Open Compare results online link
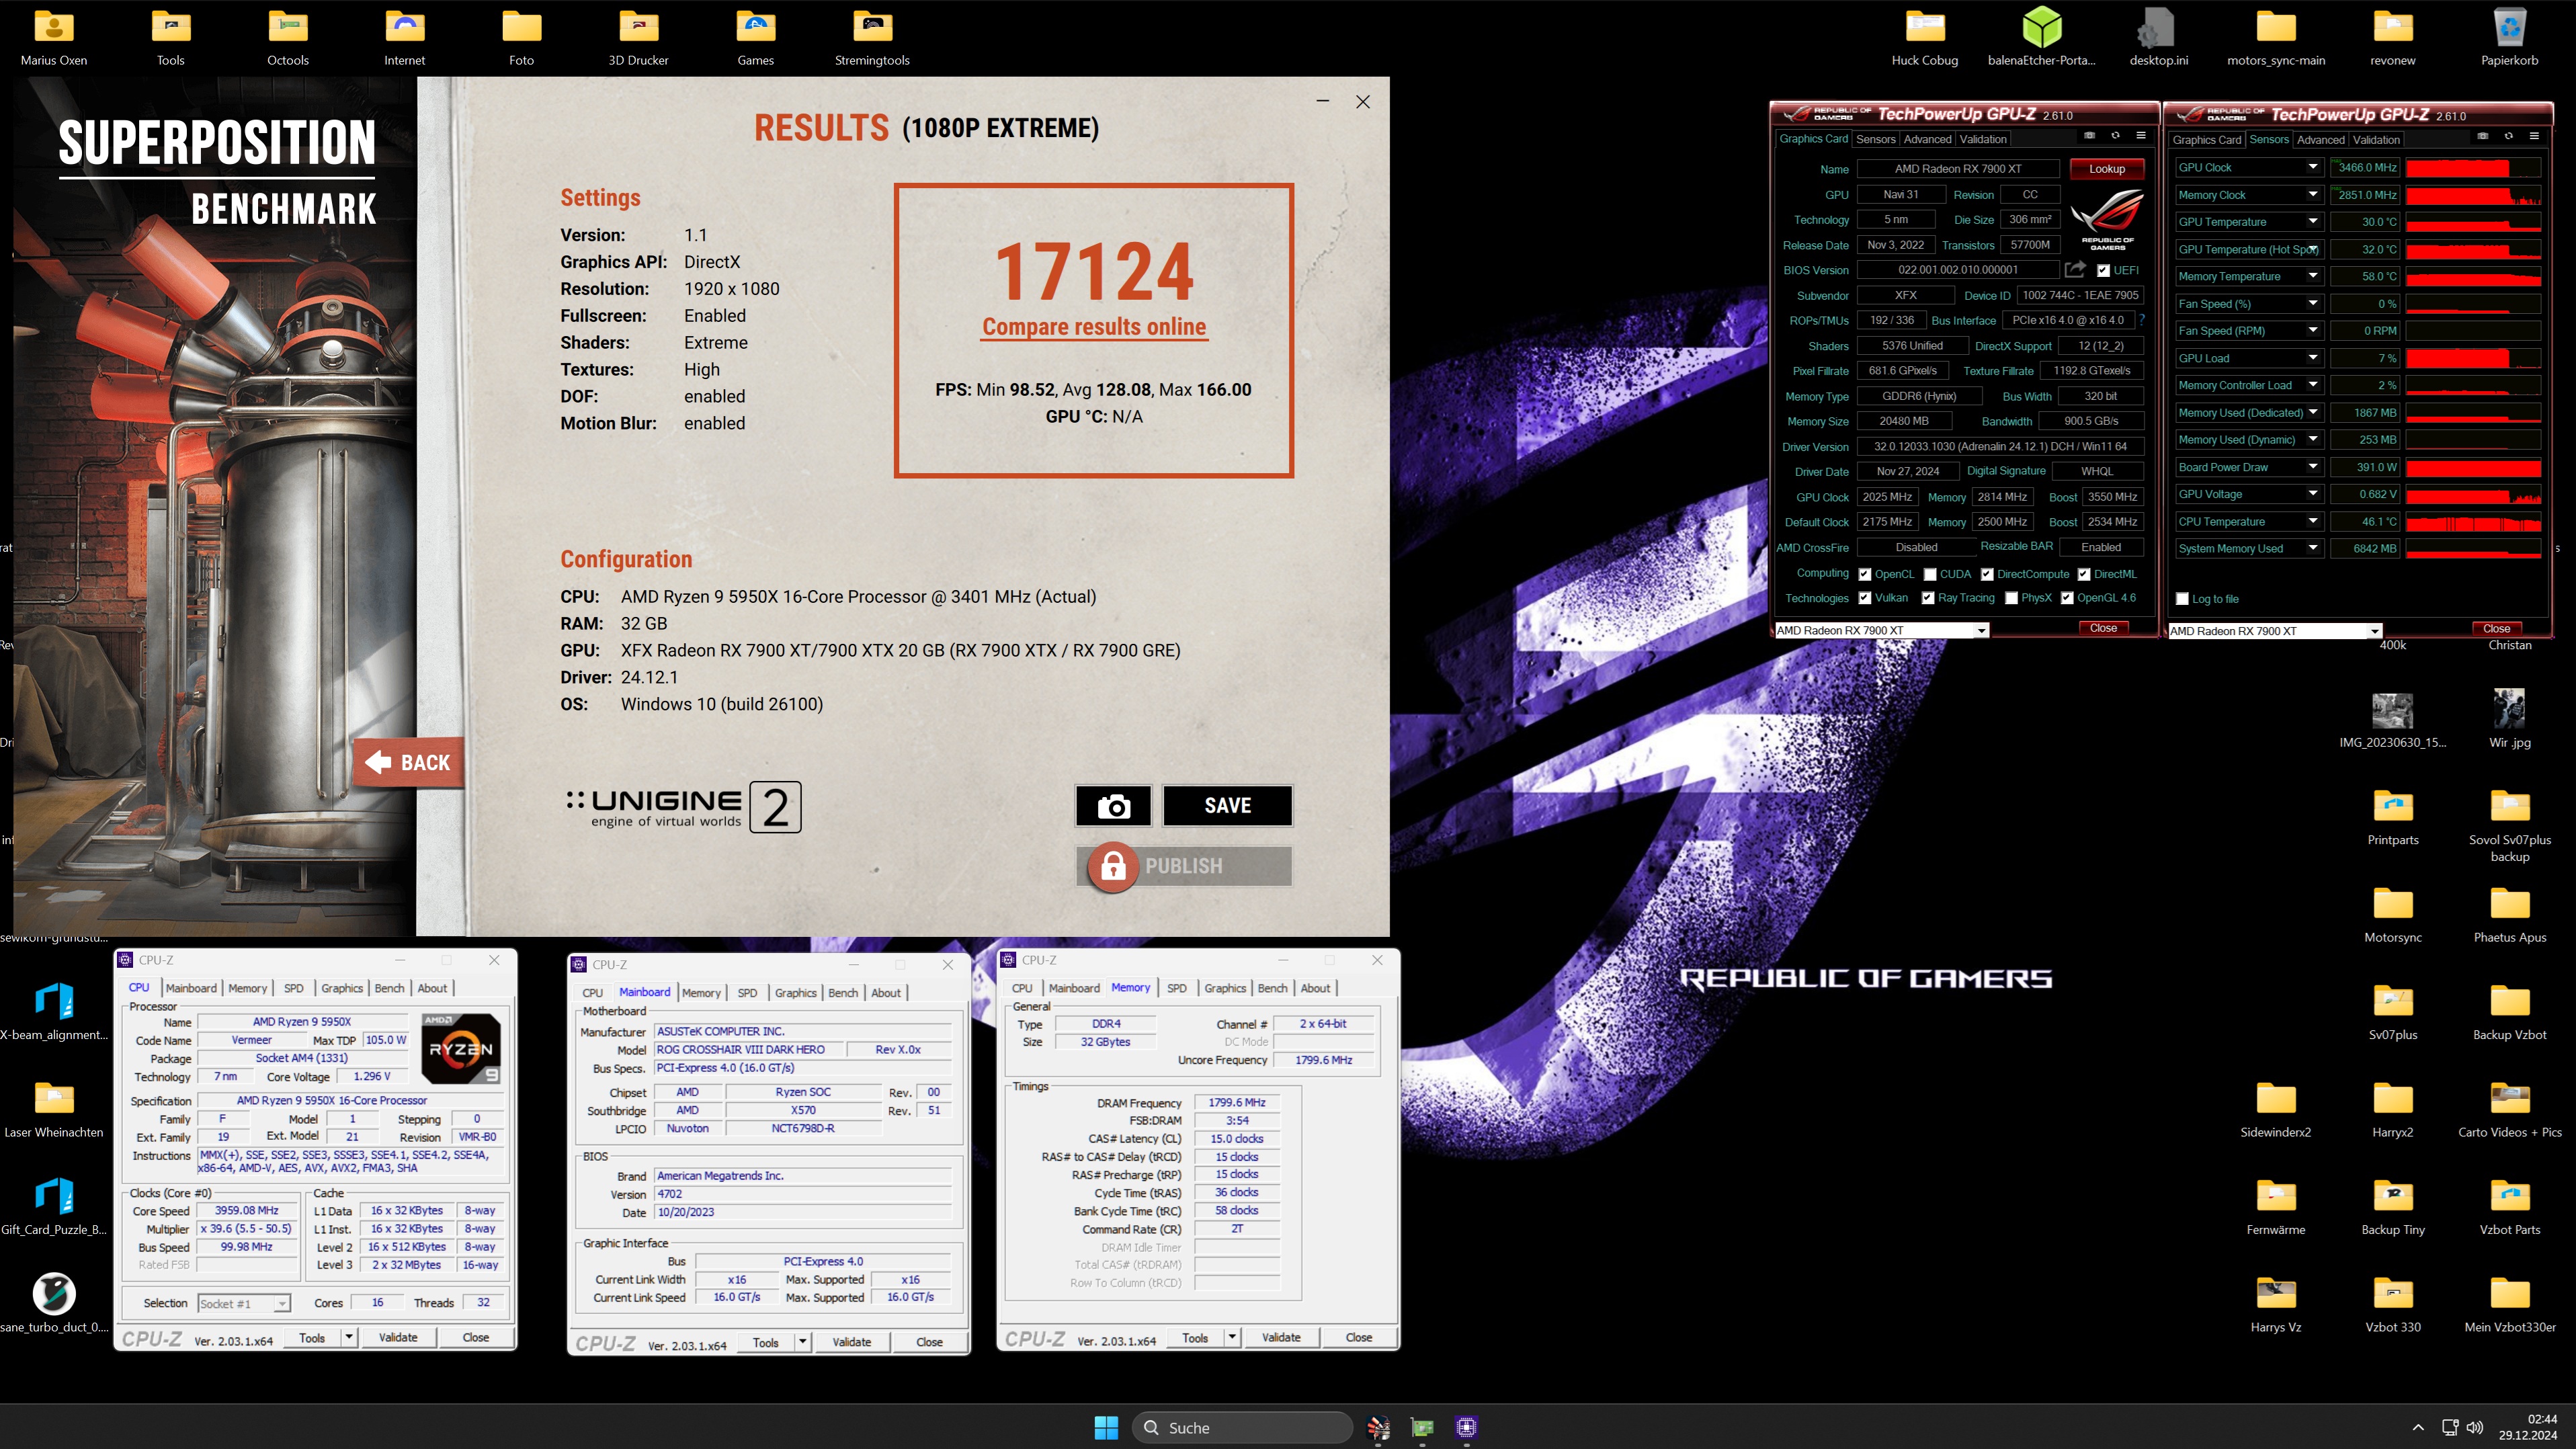 point(1094,327)
